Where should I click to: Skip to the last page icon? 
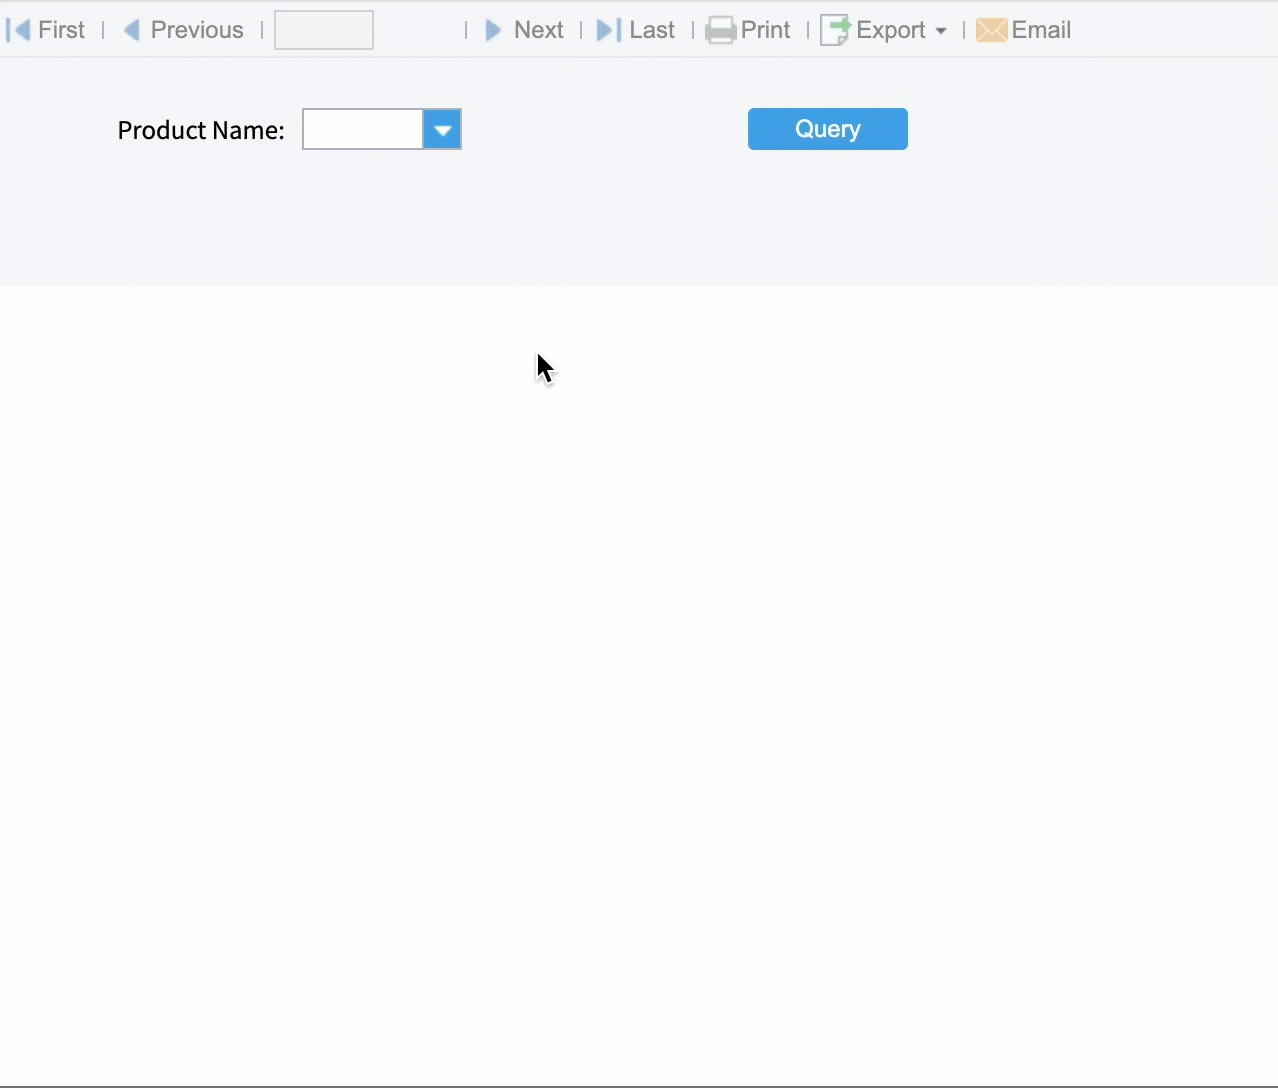(x=606, y=29)
